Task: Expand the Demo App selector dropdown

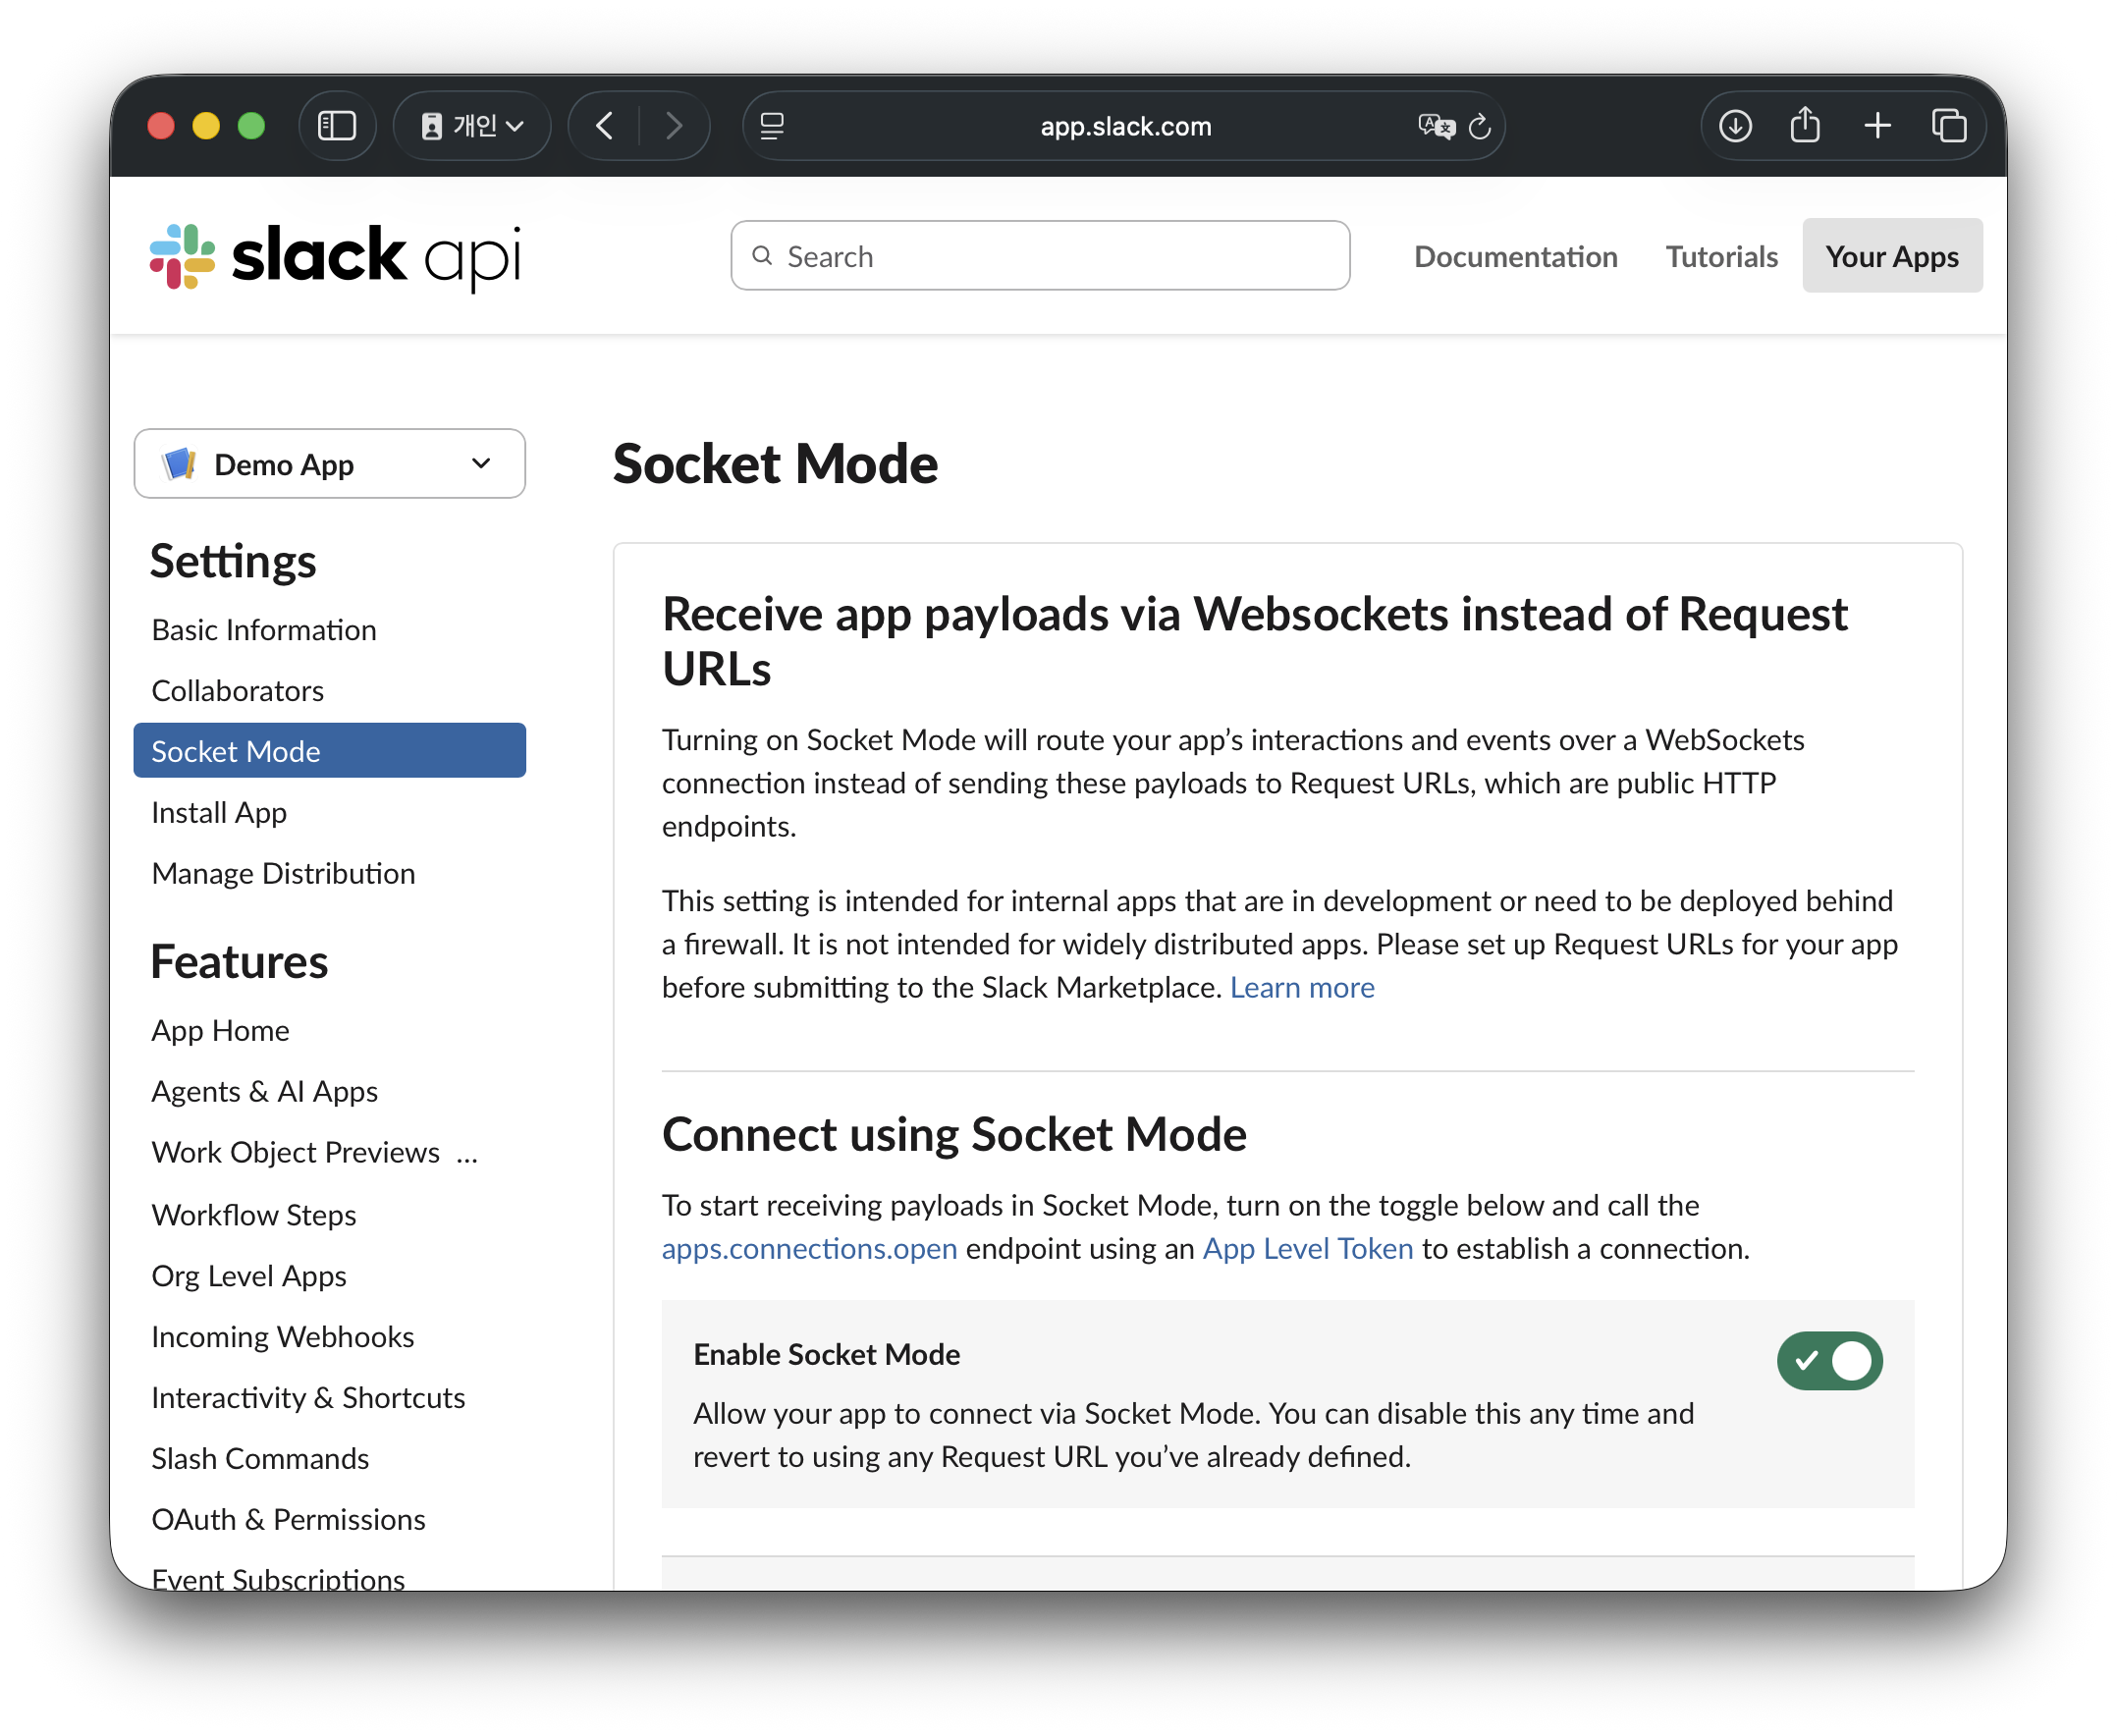Action: [329, 464]
